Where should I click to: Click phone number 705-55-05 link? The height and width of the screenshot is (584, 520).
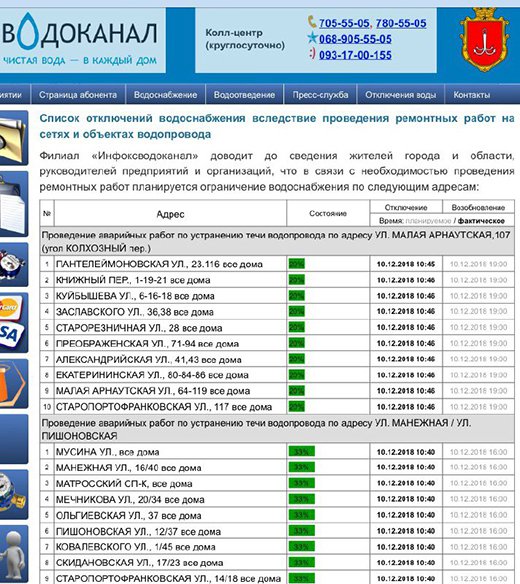[x=344, y=23]
